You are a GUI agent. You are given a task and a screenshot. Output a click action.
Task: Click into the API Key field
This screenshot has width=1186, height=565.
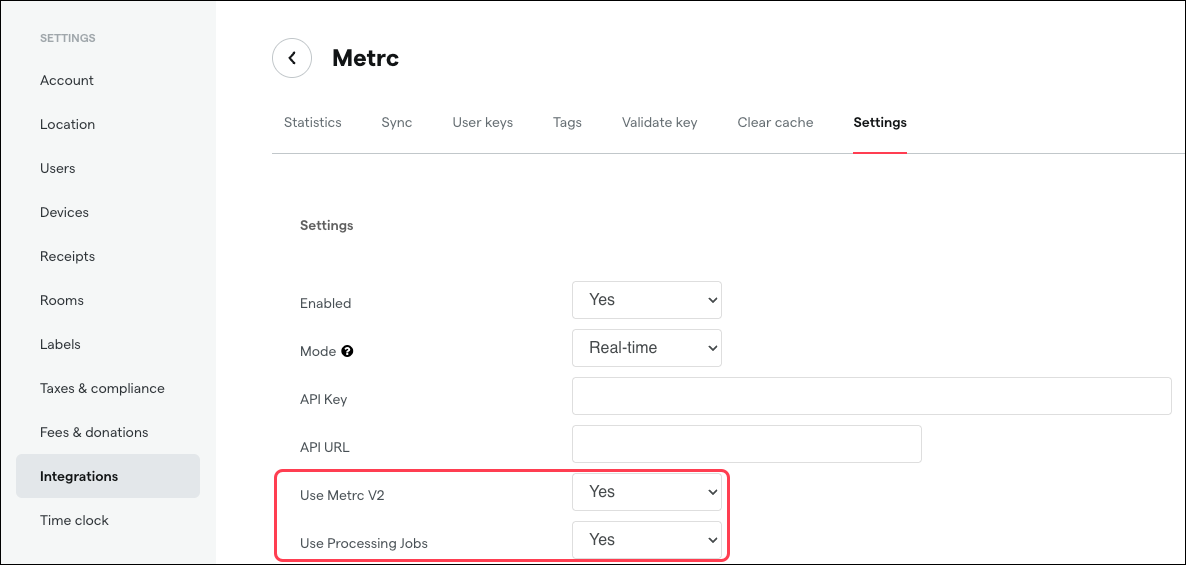tap(871, 396)
